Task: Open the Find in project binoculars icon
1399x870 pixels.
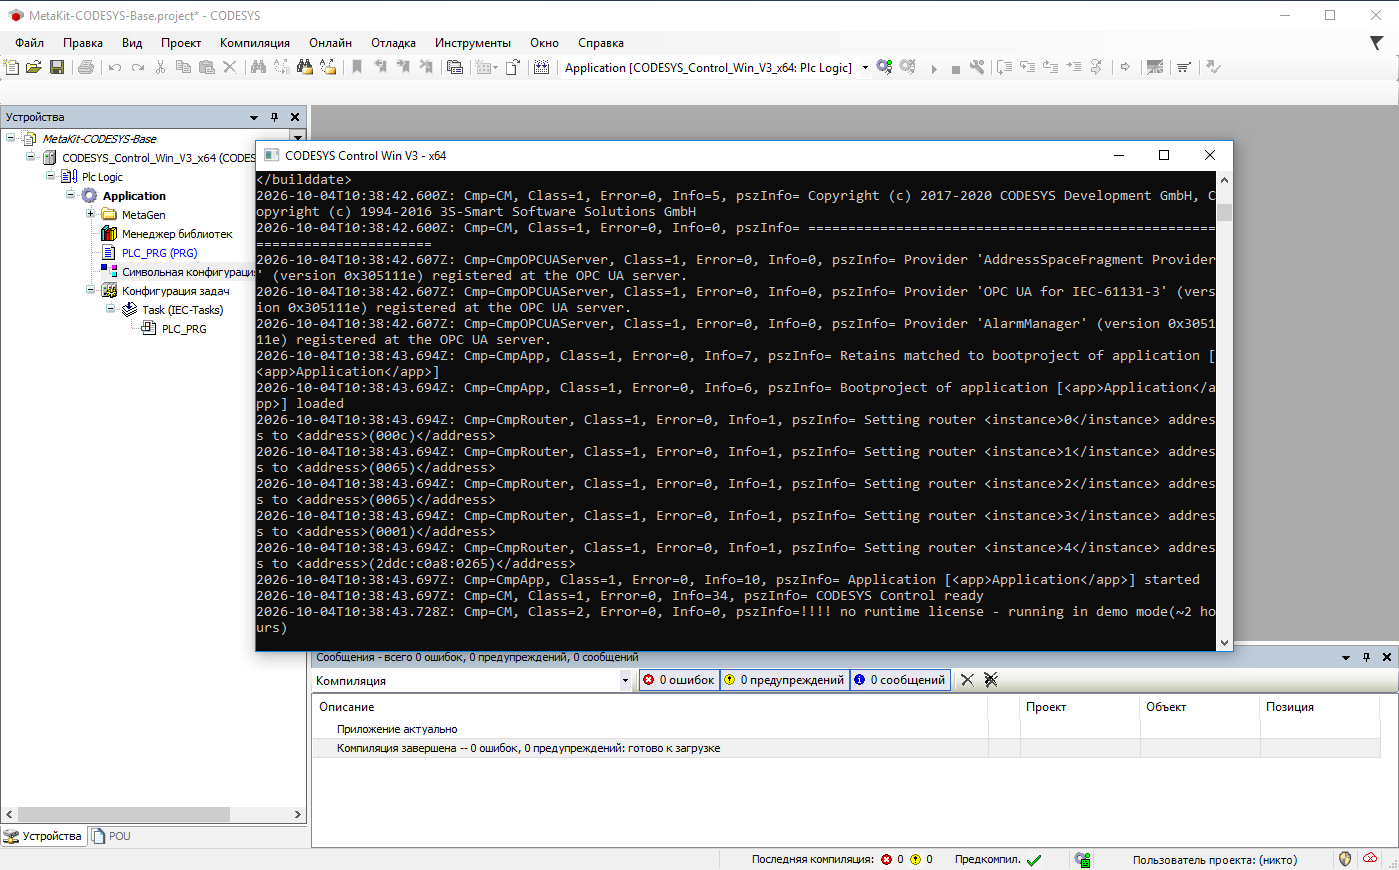Action: pyautogui.click(x=304, y=67)
